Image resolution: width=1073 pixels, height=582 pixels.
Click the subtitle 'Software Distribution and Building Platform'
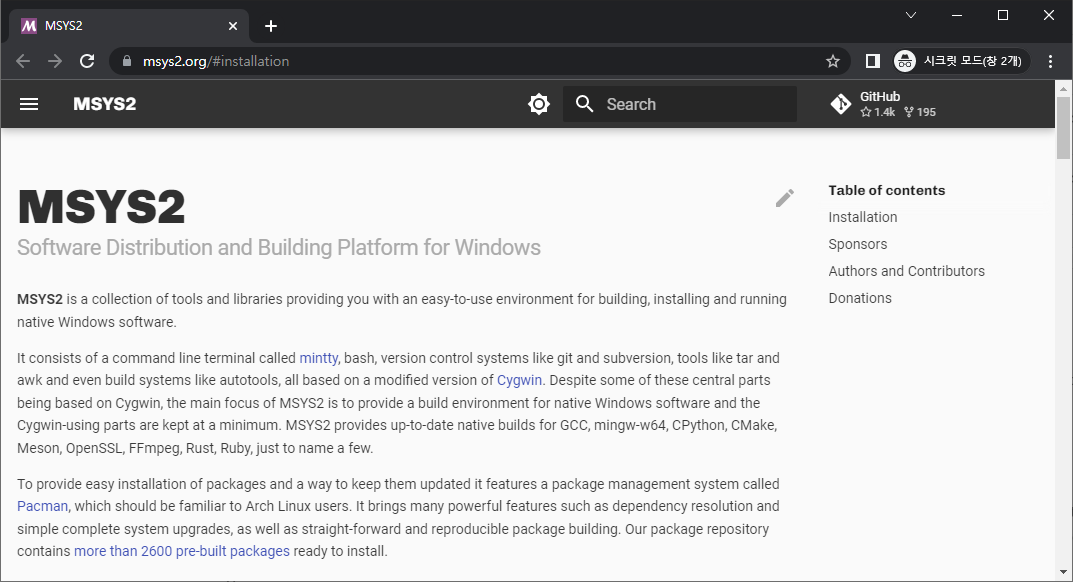tap(279, 247)
